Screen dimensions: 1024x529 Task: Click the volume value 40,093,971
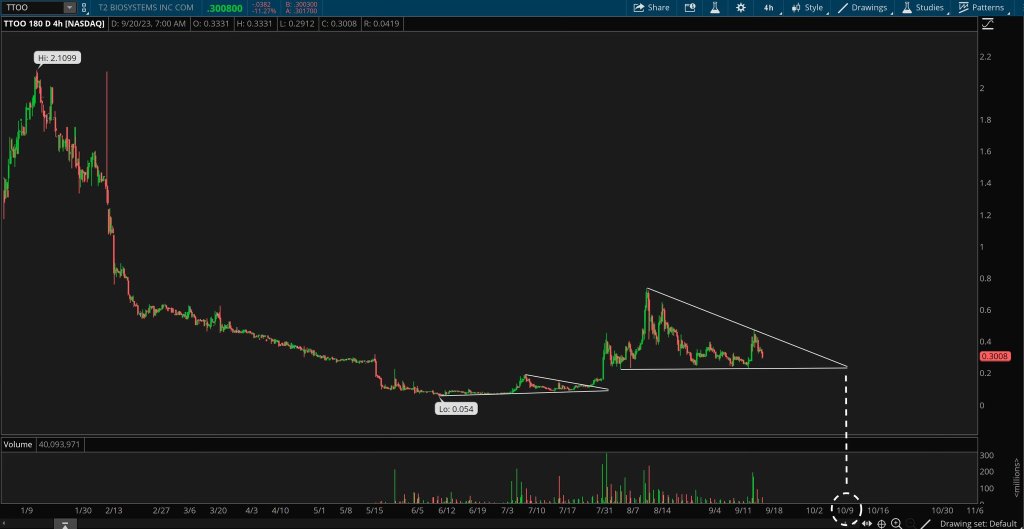click(59, 444)
